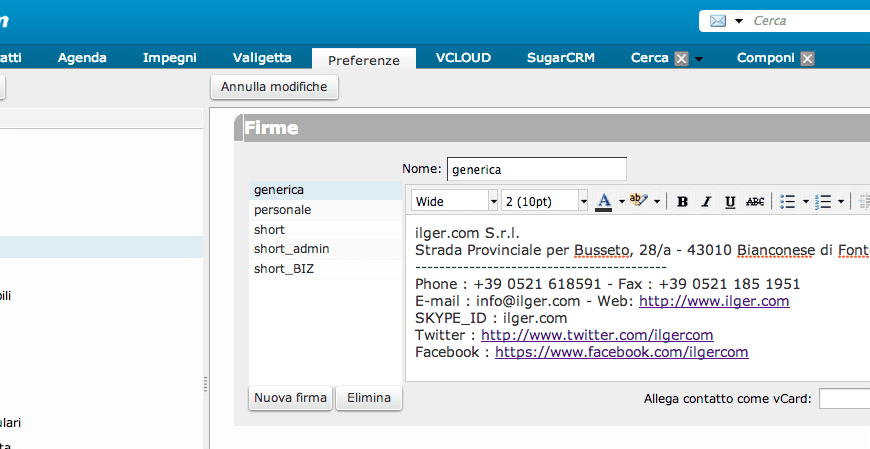Expand the Cerca tab dropdown arrow
Image resolution: width=870 pixels, height=449 pixels.
(x=699, y=59)
